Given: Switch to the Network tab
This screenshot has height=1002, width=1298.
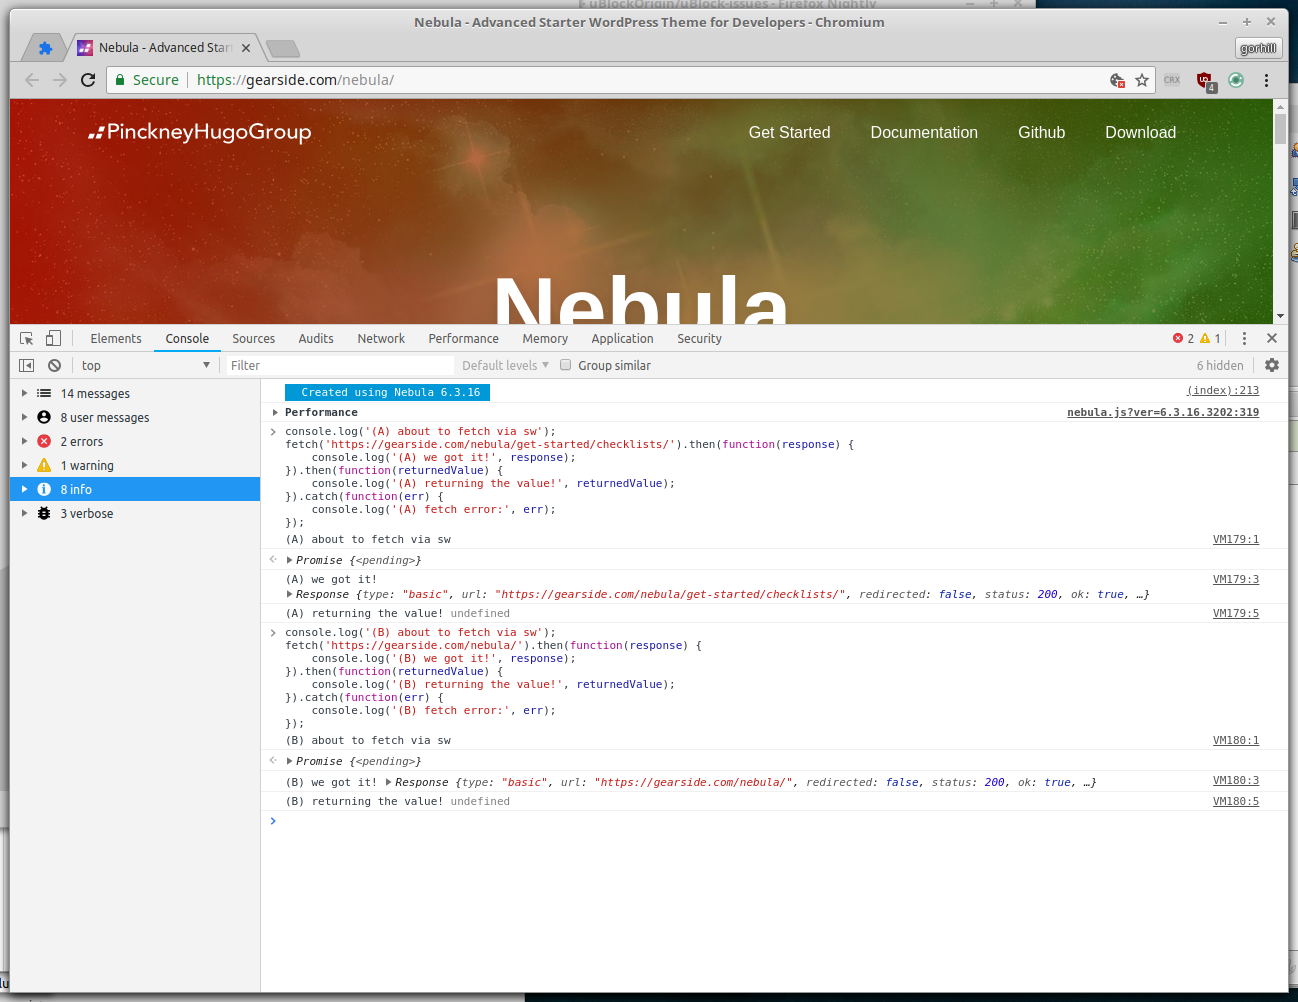Looking at the screenshot, I should point(381,338).
